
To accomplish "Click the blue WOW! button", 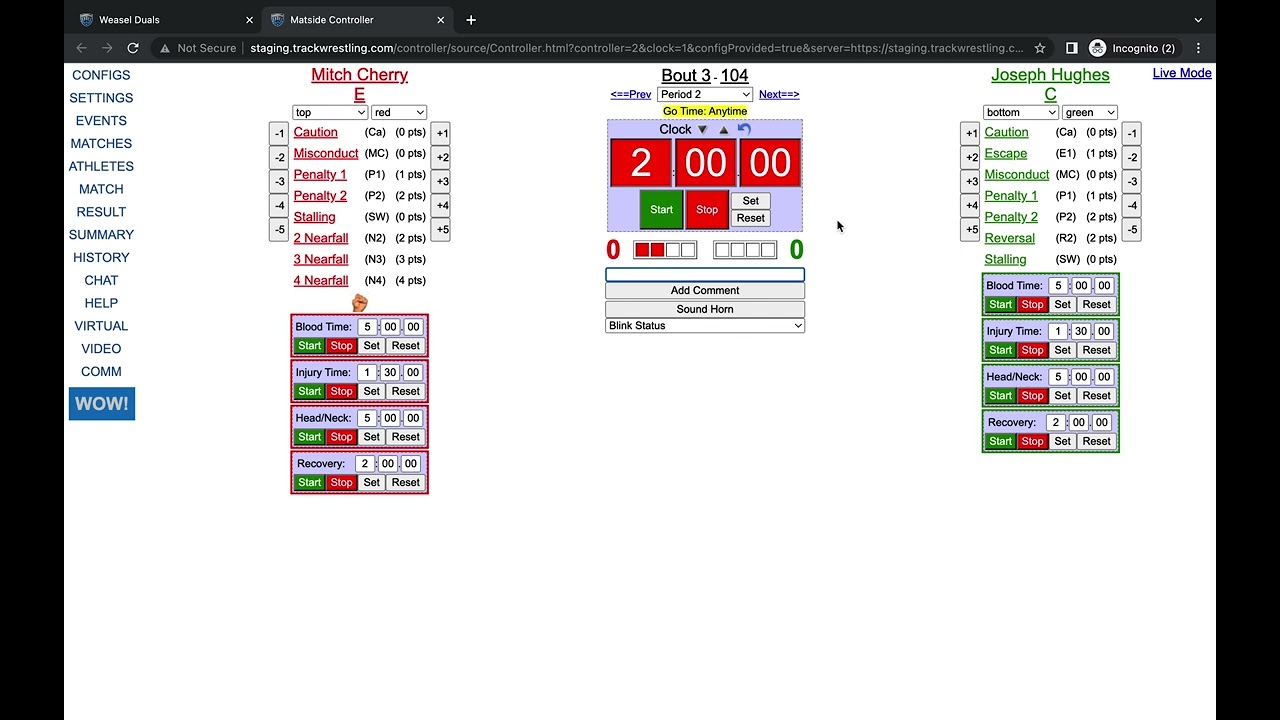I will pos(102,404).
